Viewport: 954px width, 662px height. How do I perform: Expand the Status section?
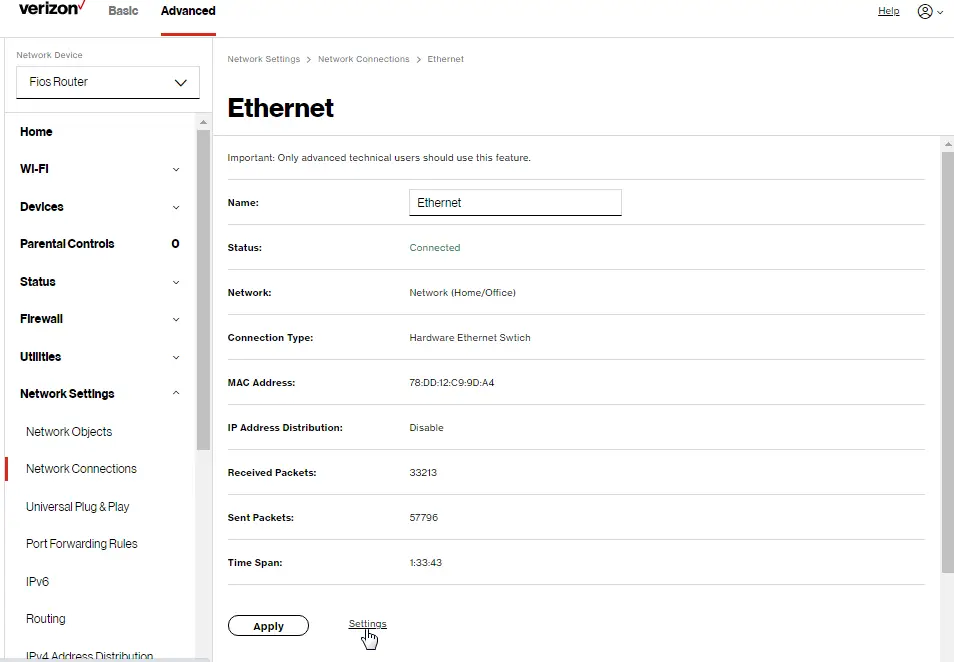(x=97, y=281)
